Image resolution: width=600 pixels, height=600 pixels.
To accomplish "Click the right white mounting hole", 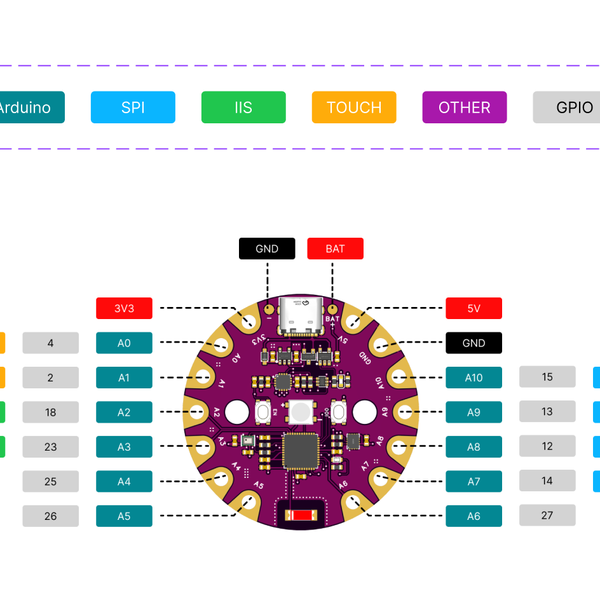I will pos(364,412).
